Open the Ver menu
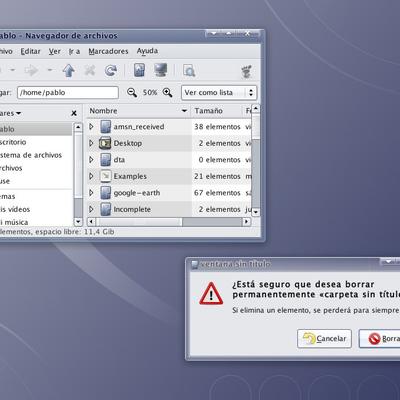400x400 pixels. [55, 51]
